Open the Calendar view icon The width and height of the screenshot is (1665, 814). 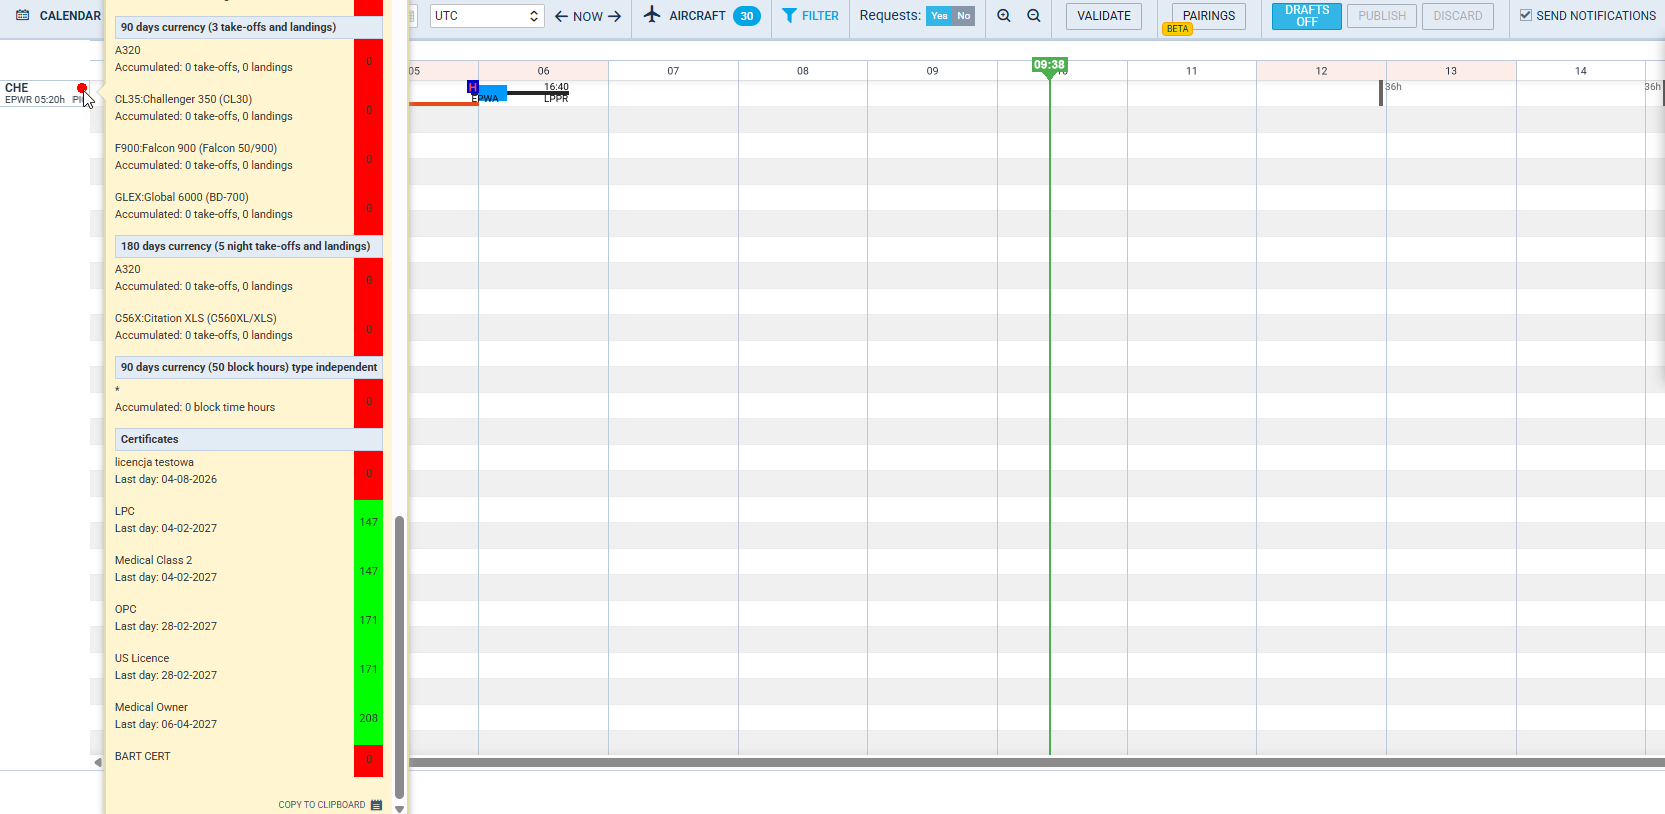point(22,15)
